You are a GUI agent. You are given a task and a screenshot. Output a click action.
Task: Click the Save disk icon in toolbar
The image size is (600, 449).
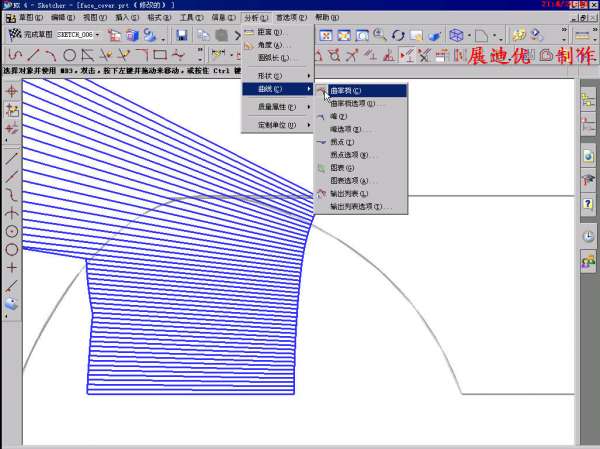(182, 35)
